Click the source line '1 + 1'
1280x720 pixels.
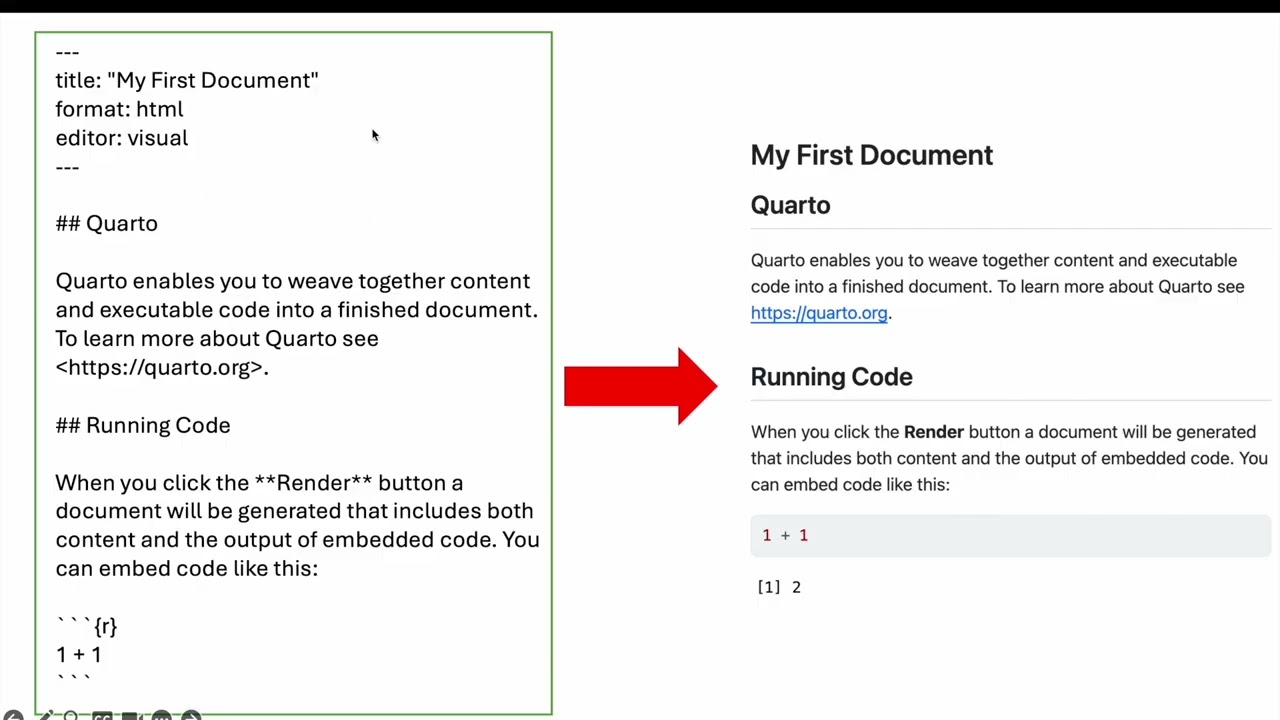[78, 655]
